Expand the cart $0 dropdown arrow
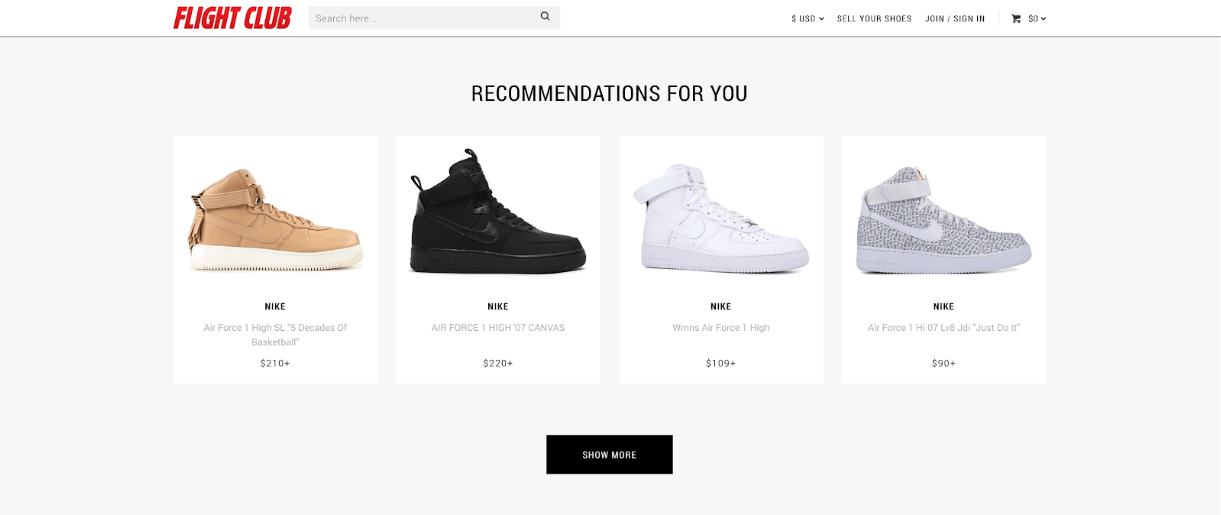Viewport: 1221px width, 515px height. click(x=1044, y=18)
